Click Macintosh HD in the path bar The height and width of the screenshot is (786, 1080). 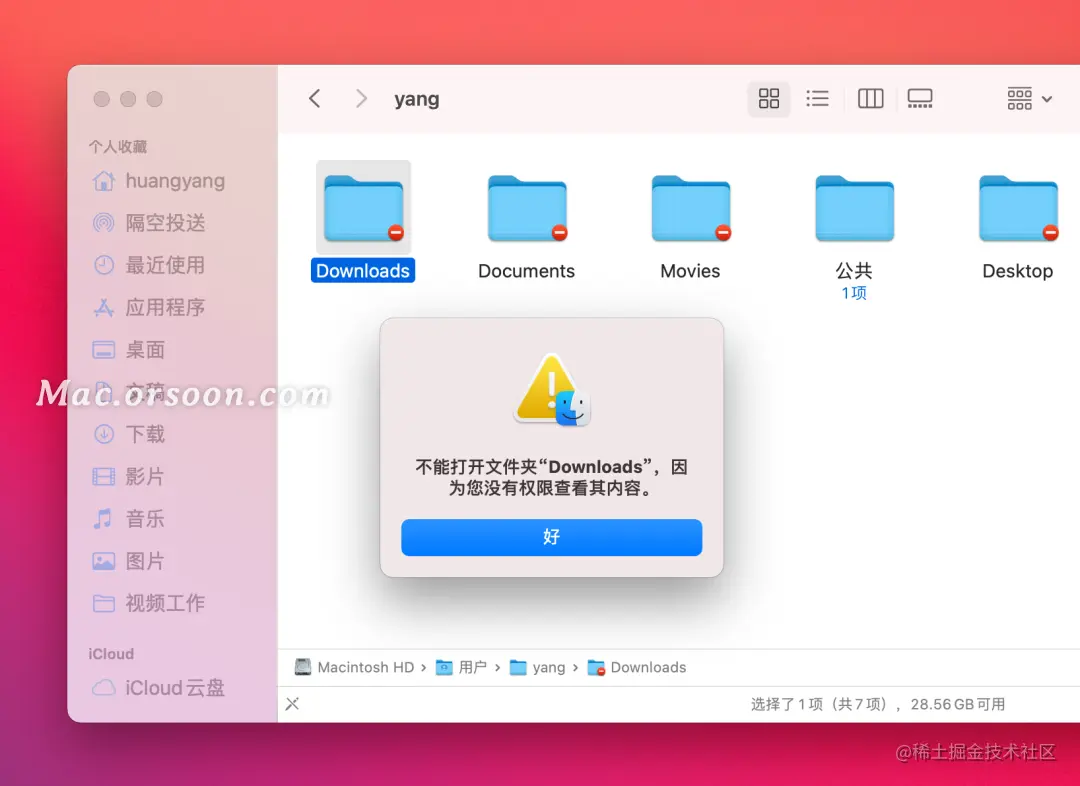[354, 668]
